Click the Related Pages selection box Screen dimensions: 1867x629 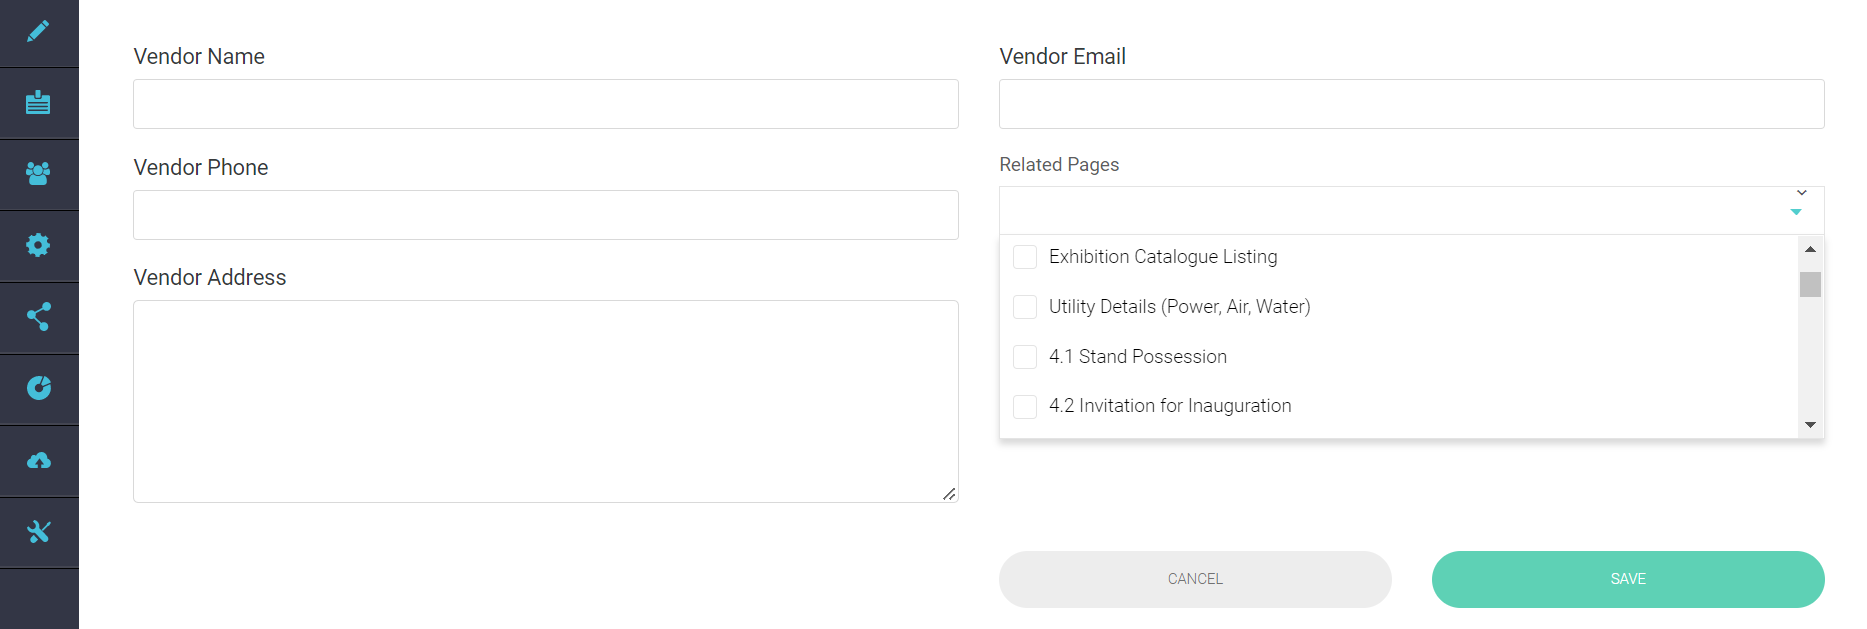[x=1390, y=211]
